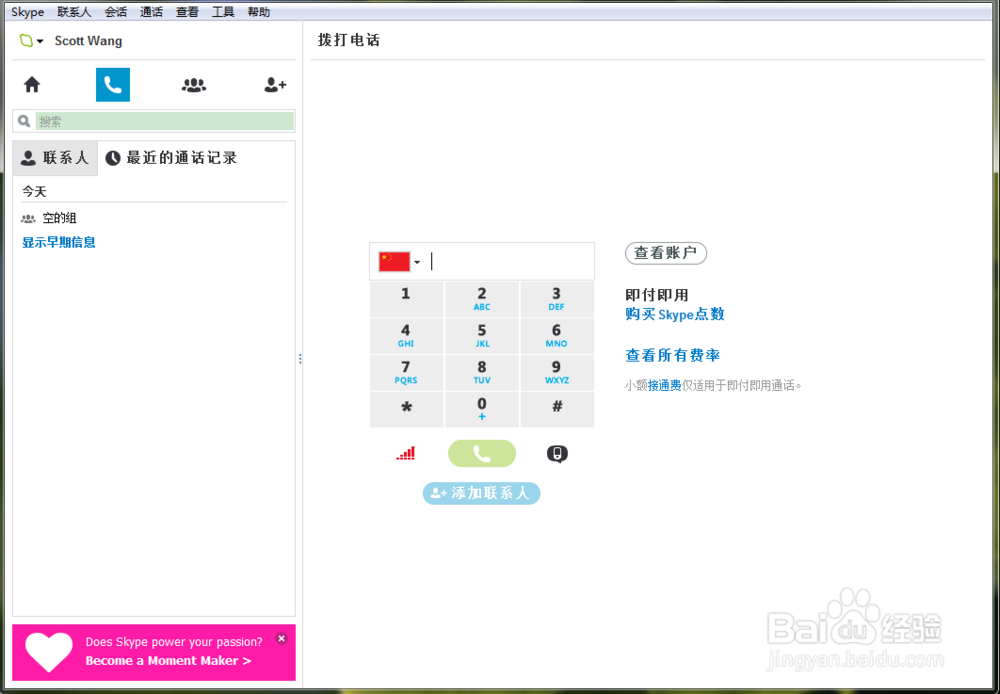Open the 联系人 menu in the menu bar
Screen dimensions: 1000x694
point(74,12)
